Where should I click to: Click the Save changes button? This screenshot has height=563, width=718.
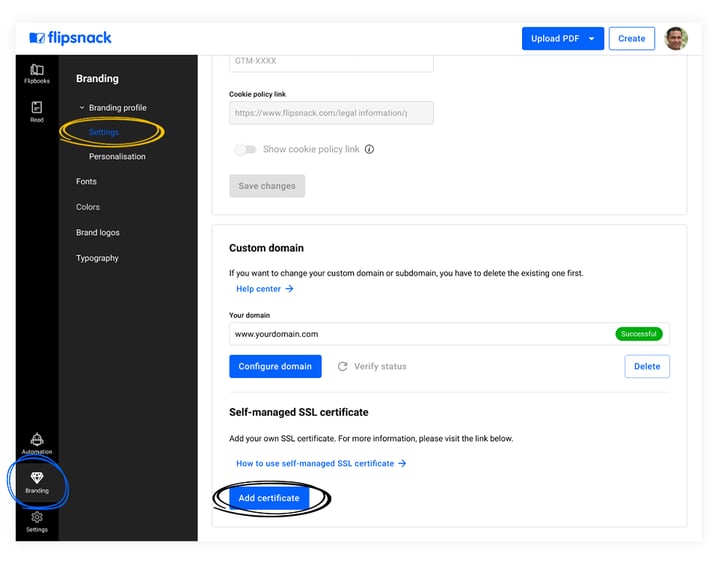[x=267, y=186]
